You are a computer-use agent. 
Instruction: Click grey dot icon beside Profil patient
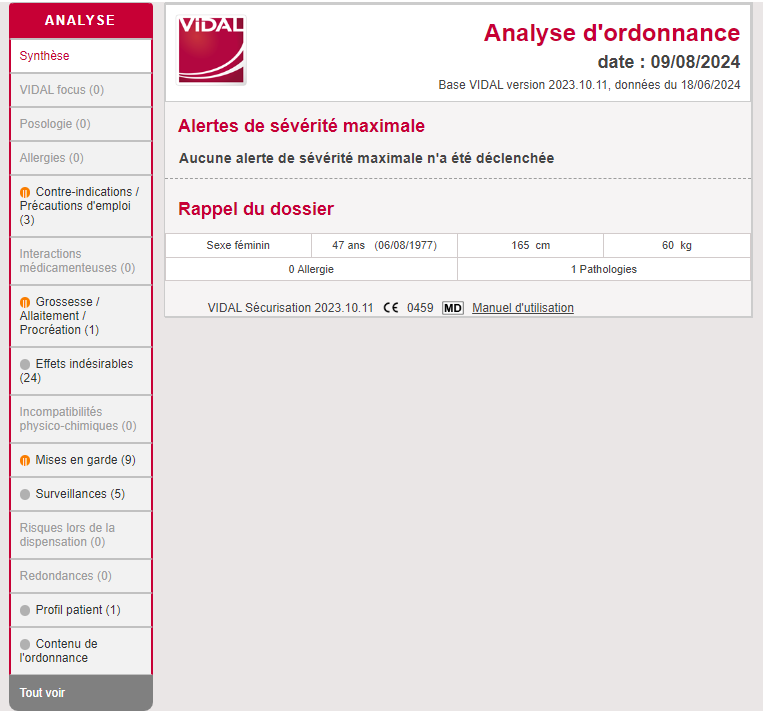pos(25,610)
